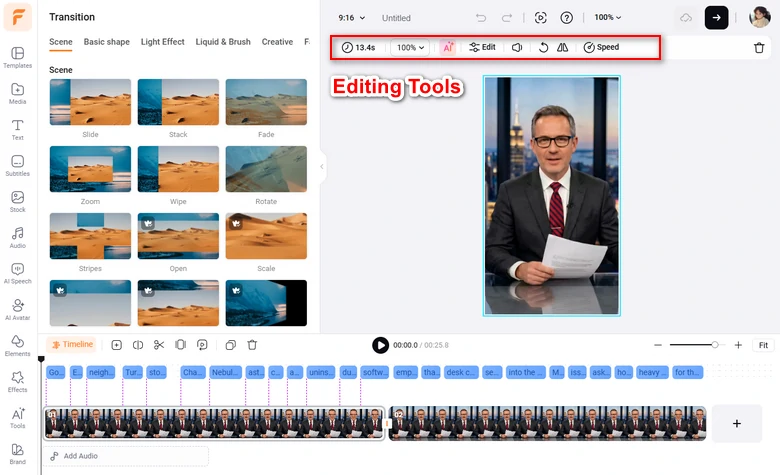The height and width of the screenshot is (475, 780).
Task: Open the 100% zoom dropdown in the top bar
Action: 607,17
